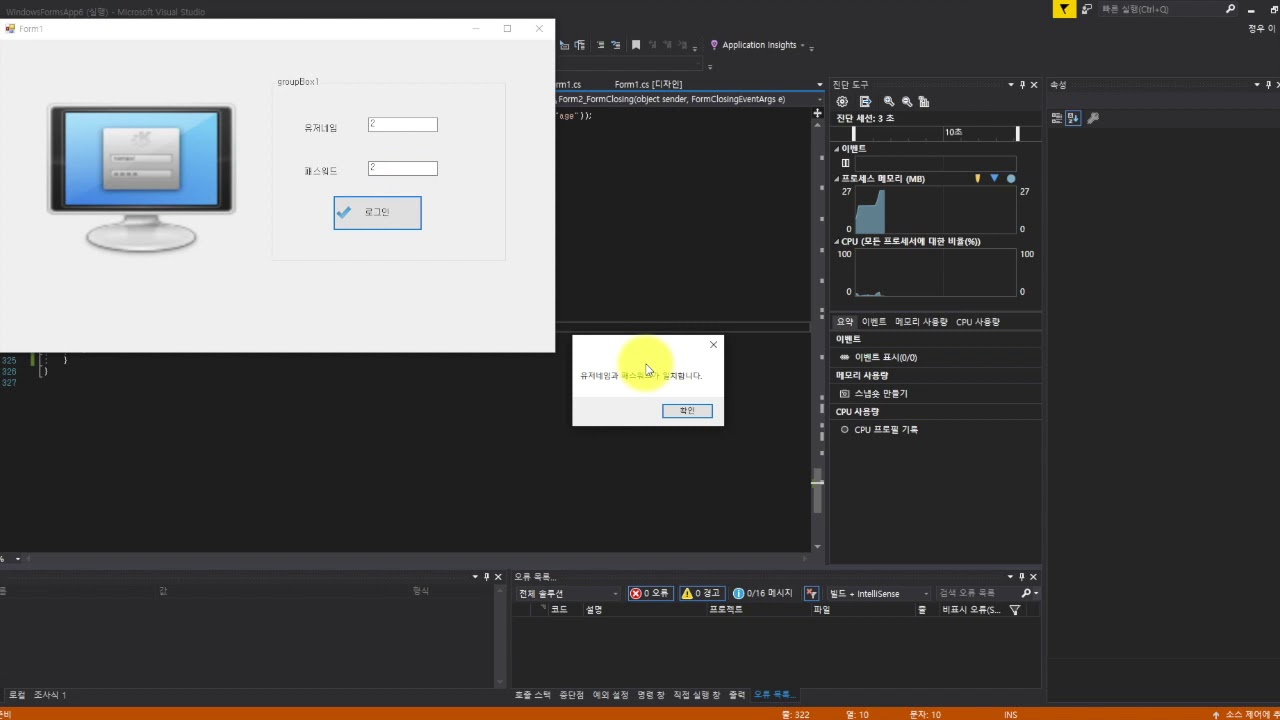Show categorized view in properties panel

(x=1057, y=118)
